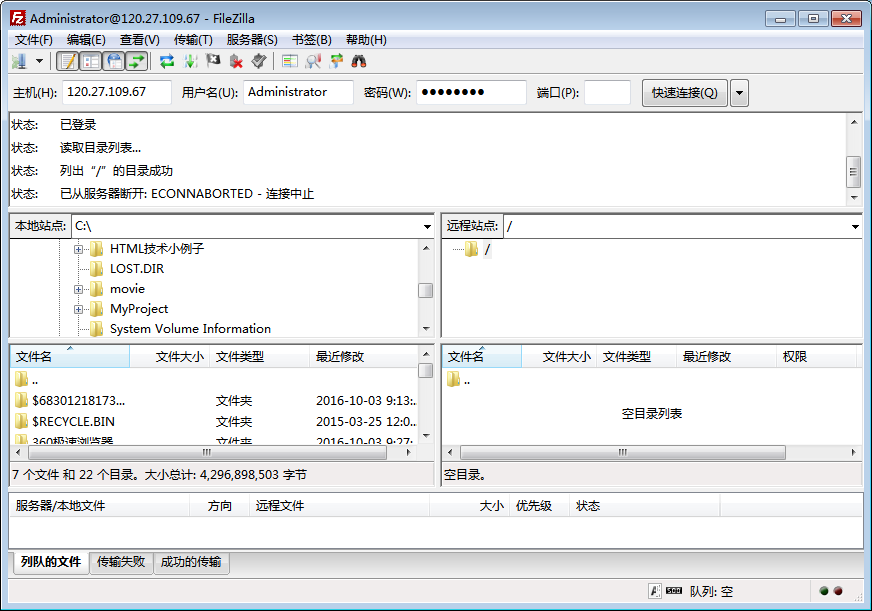Sort local files by 文件类型 column
This screenshot has height=611, width=872.
[x=260, y=356]
